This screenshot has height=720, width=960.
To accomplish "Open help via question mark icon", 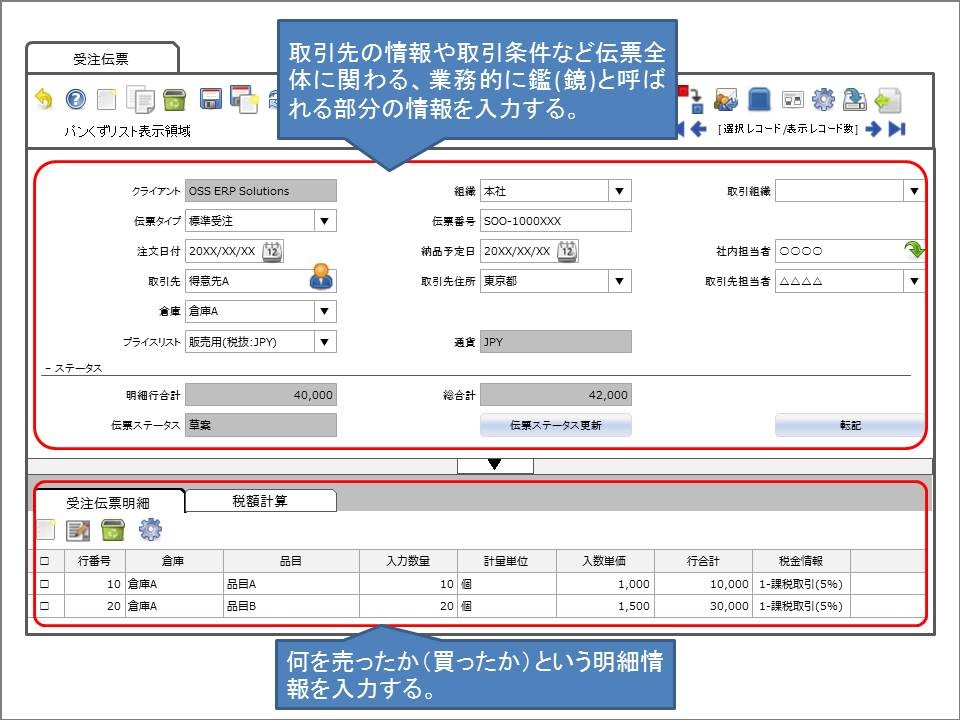I will 75,99.
